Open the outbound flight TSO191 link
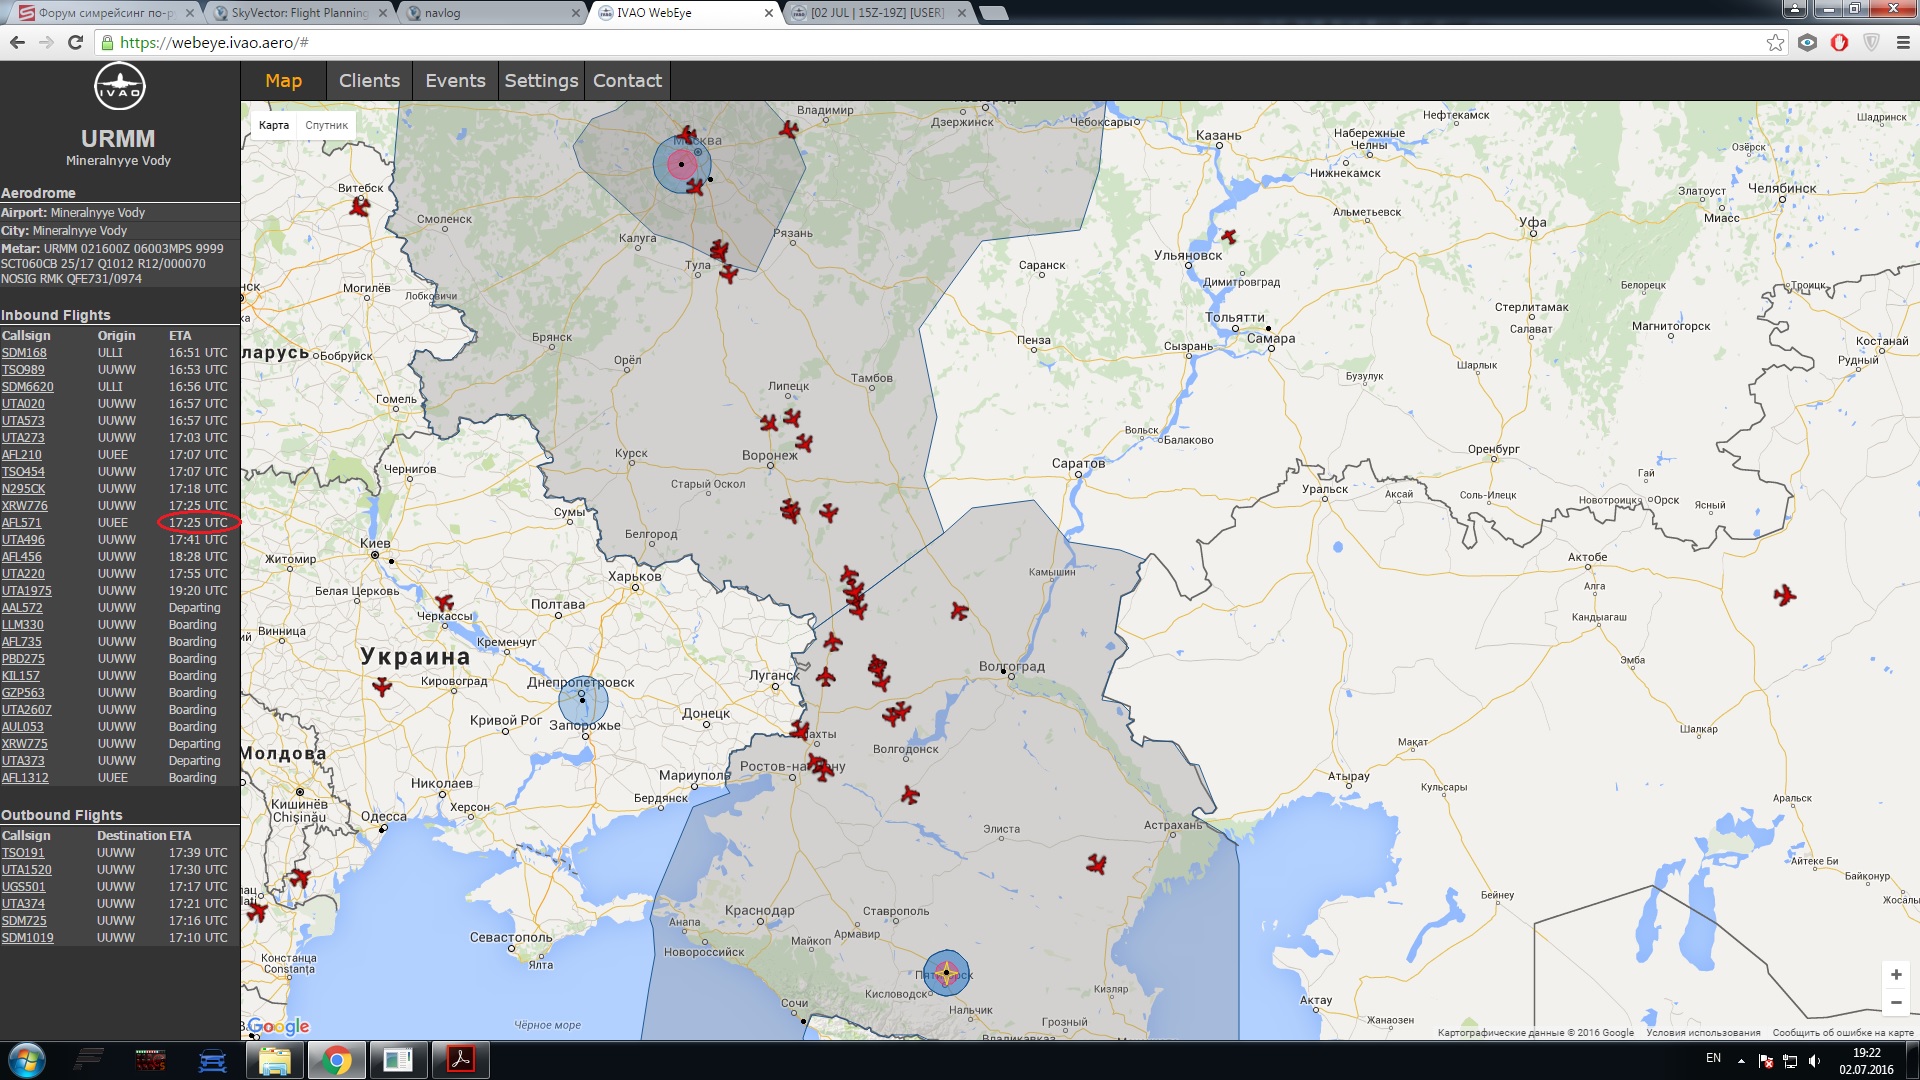The height and width of the screenshot is (1080, 1920). [x=23, y=853]
